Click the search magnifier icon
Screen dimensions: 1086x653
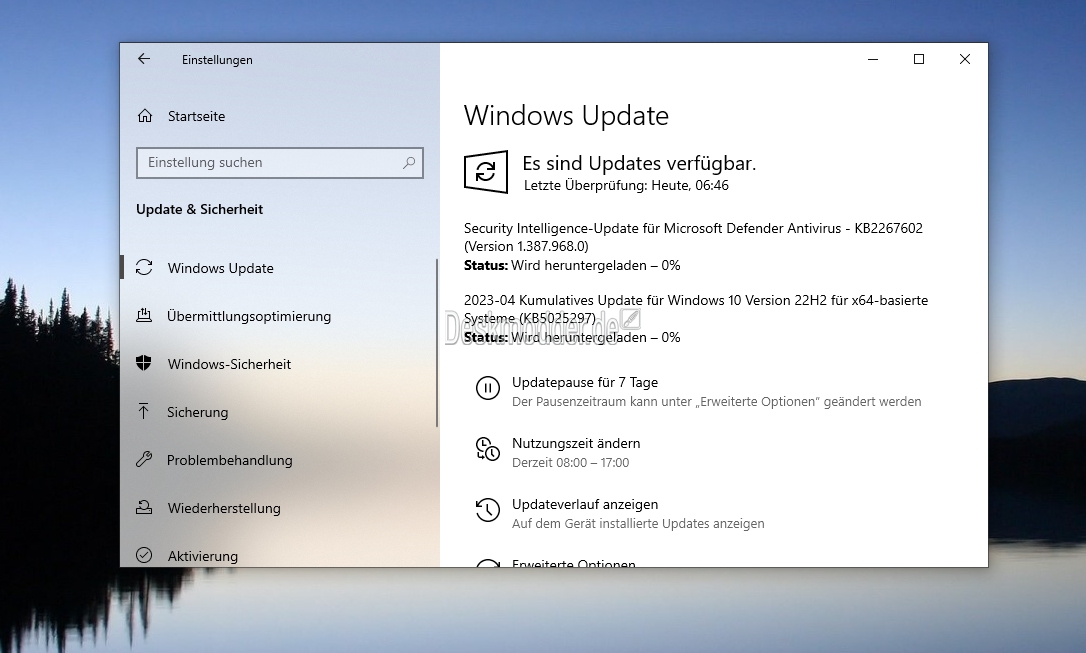coord(409,163)
